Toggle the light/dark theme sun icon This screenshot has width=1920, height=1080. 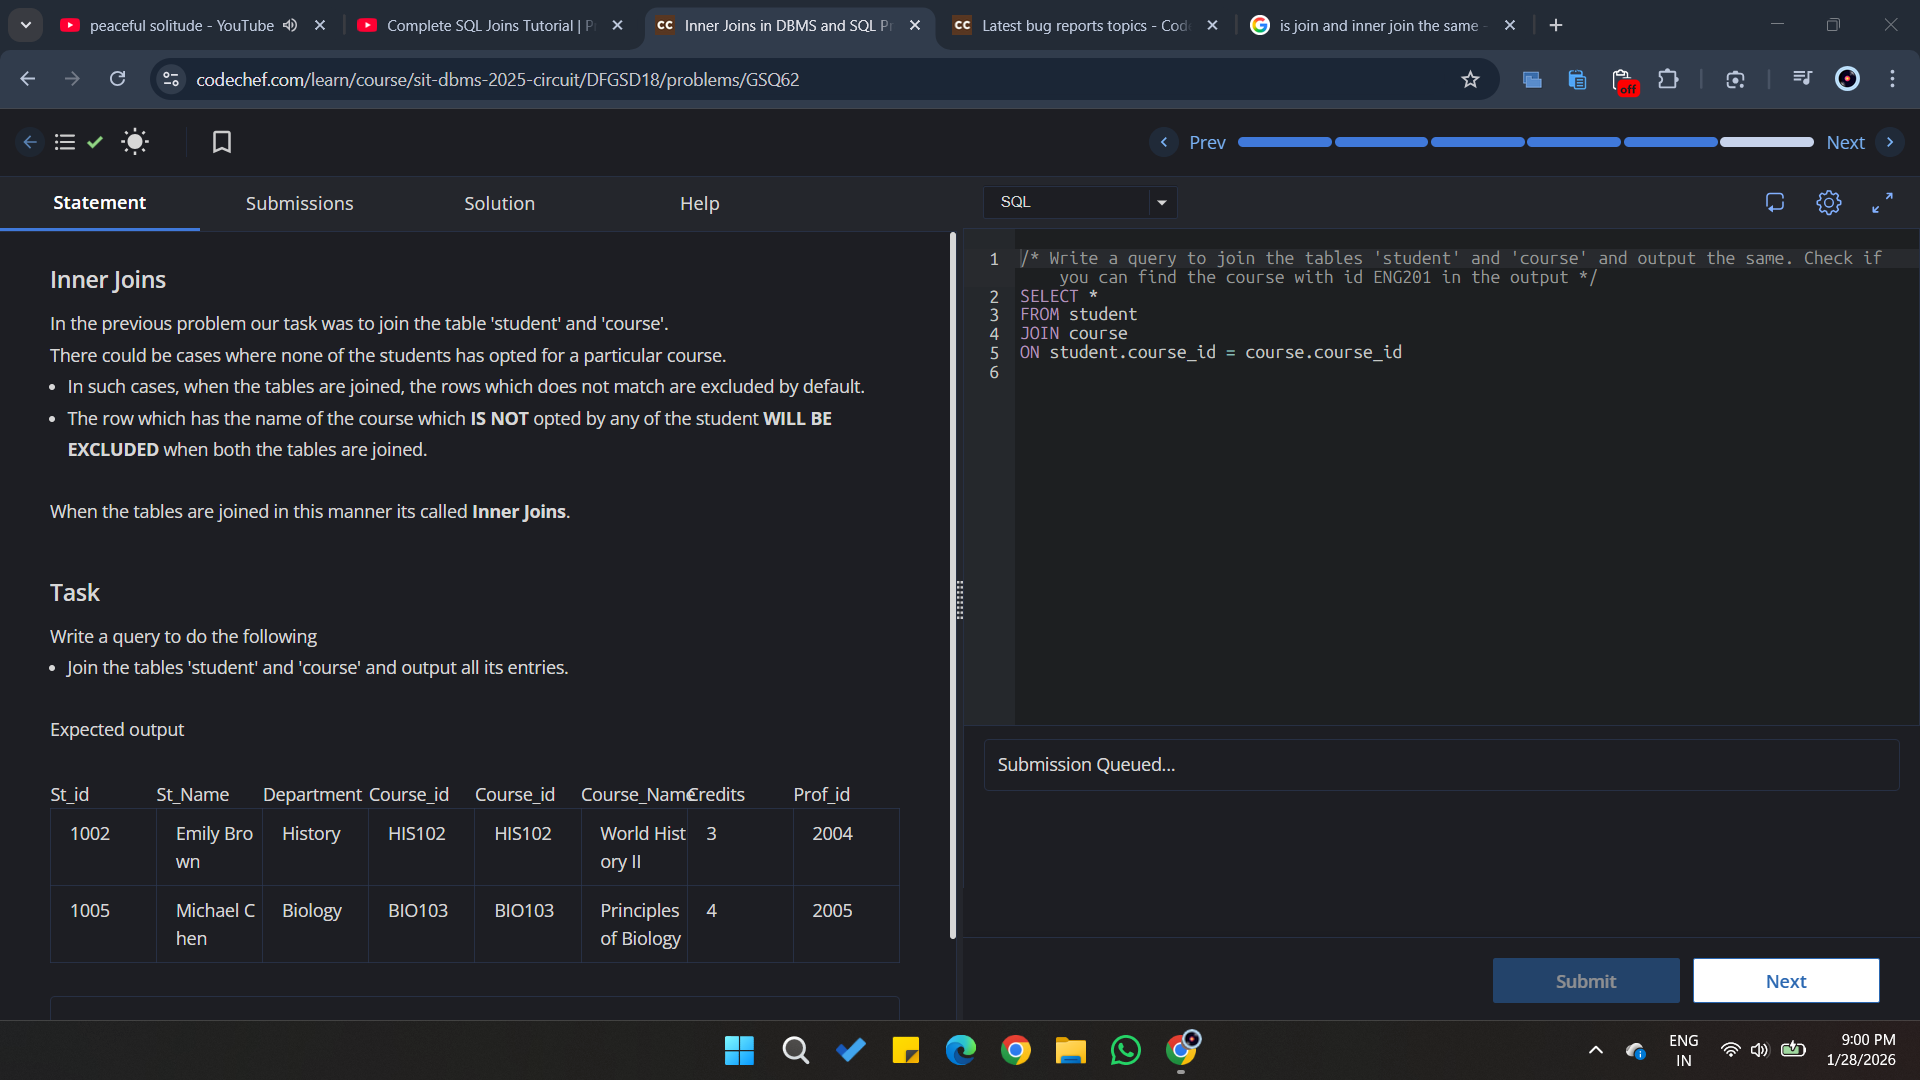pos(135,142)
